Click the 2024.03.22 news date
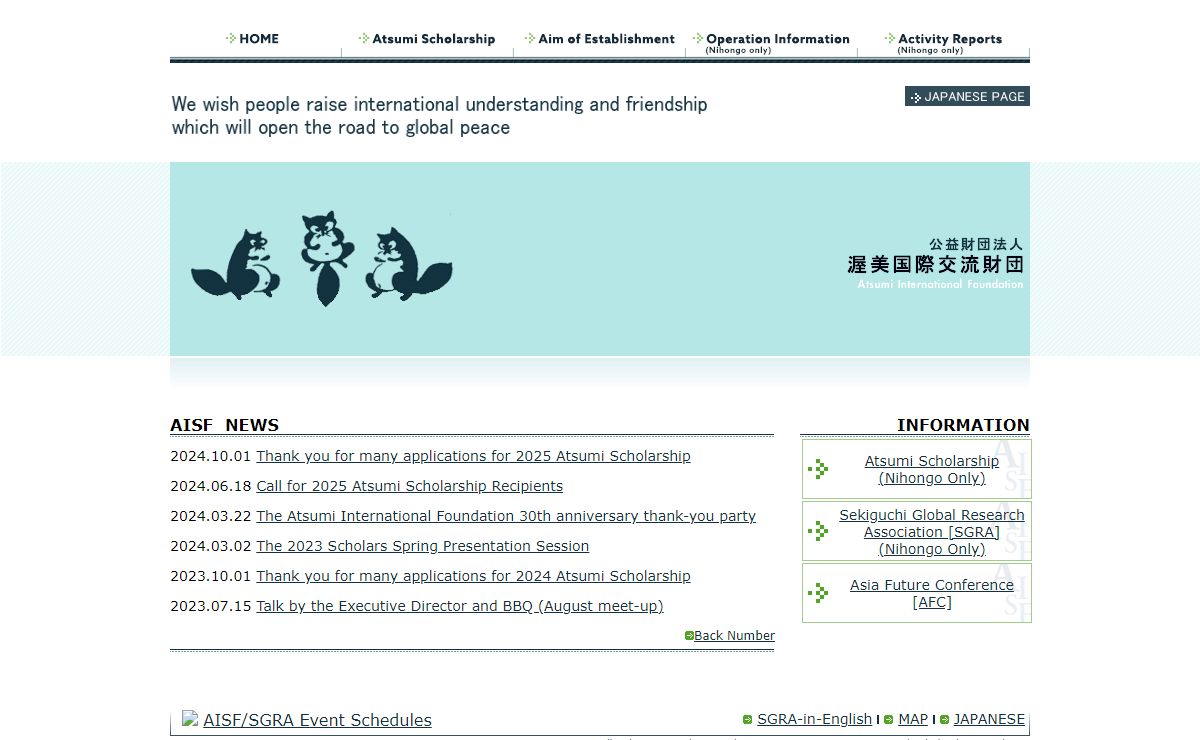1200x740 pixels. tap(211, 516)
